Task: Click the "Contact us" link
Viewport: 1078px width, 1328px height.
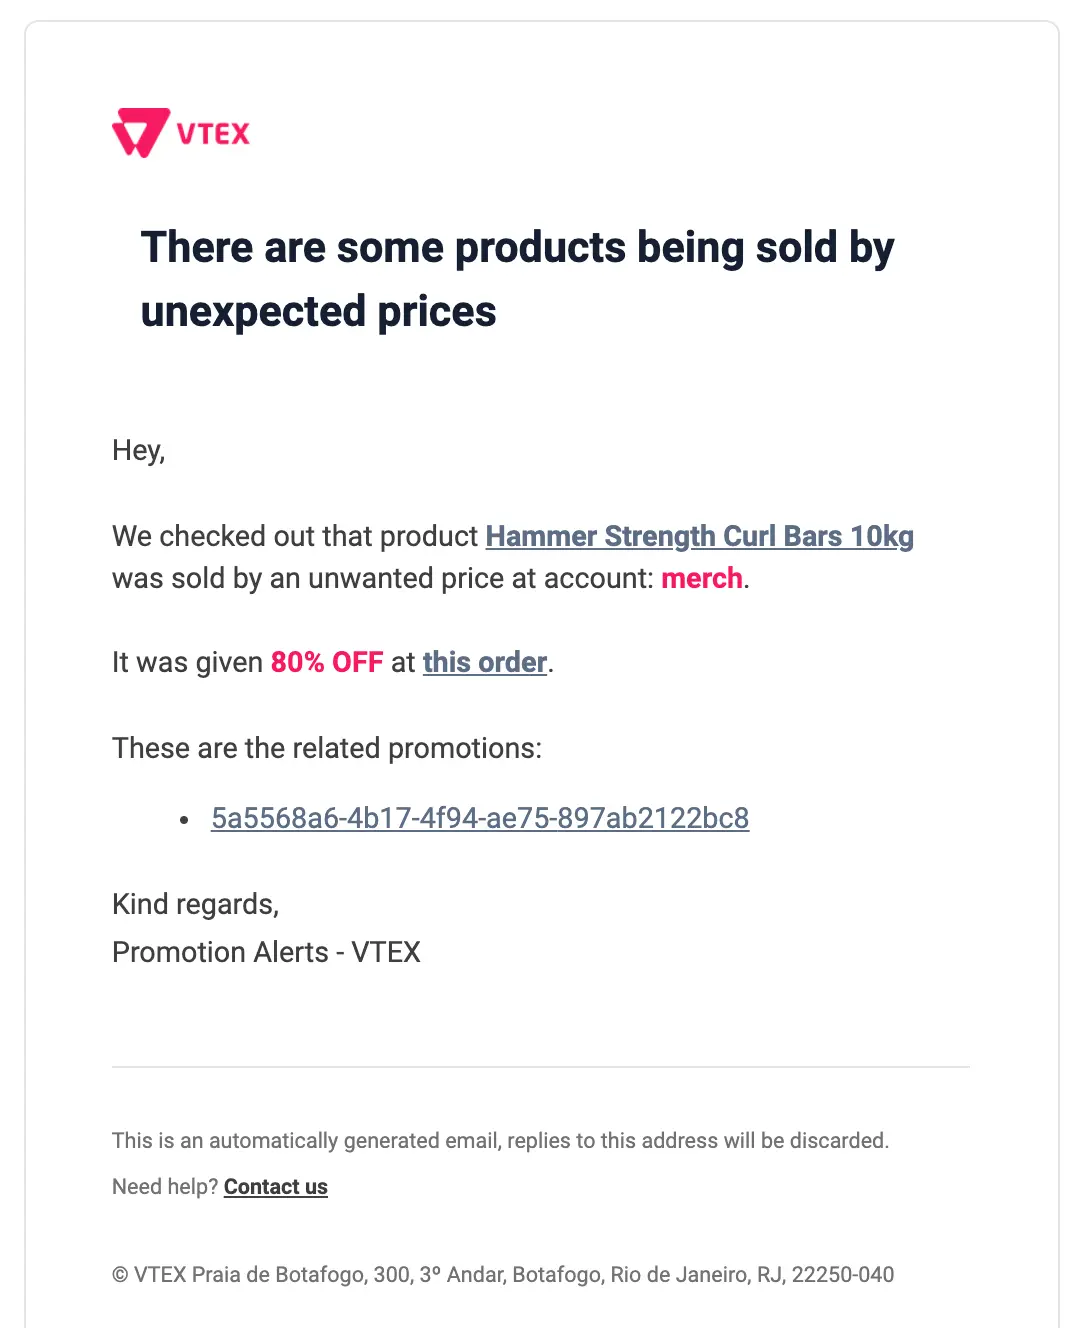Action: coord(276,1186)
